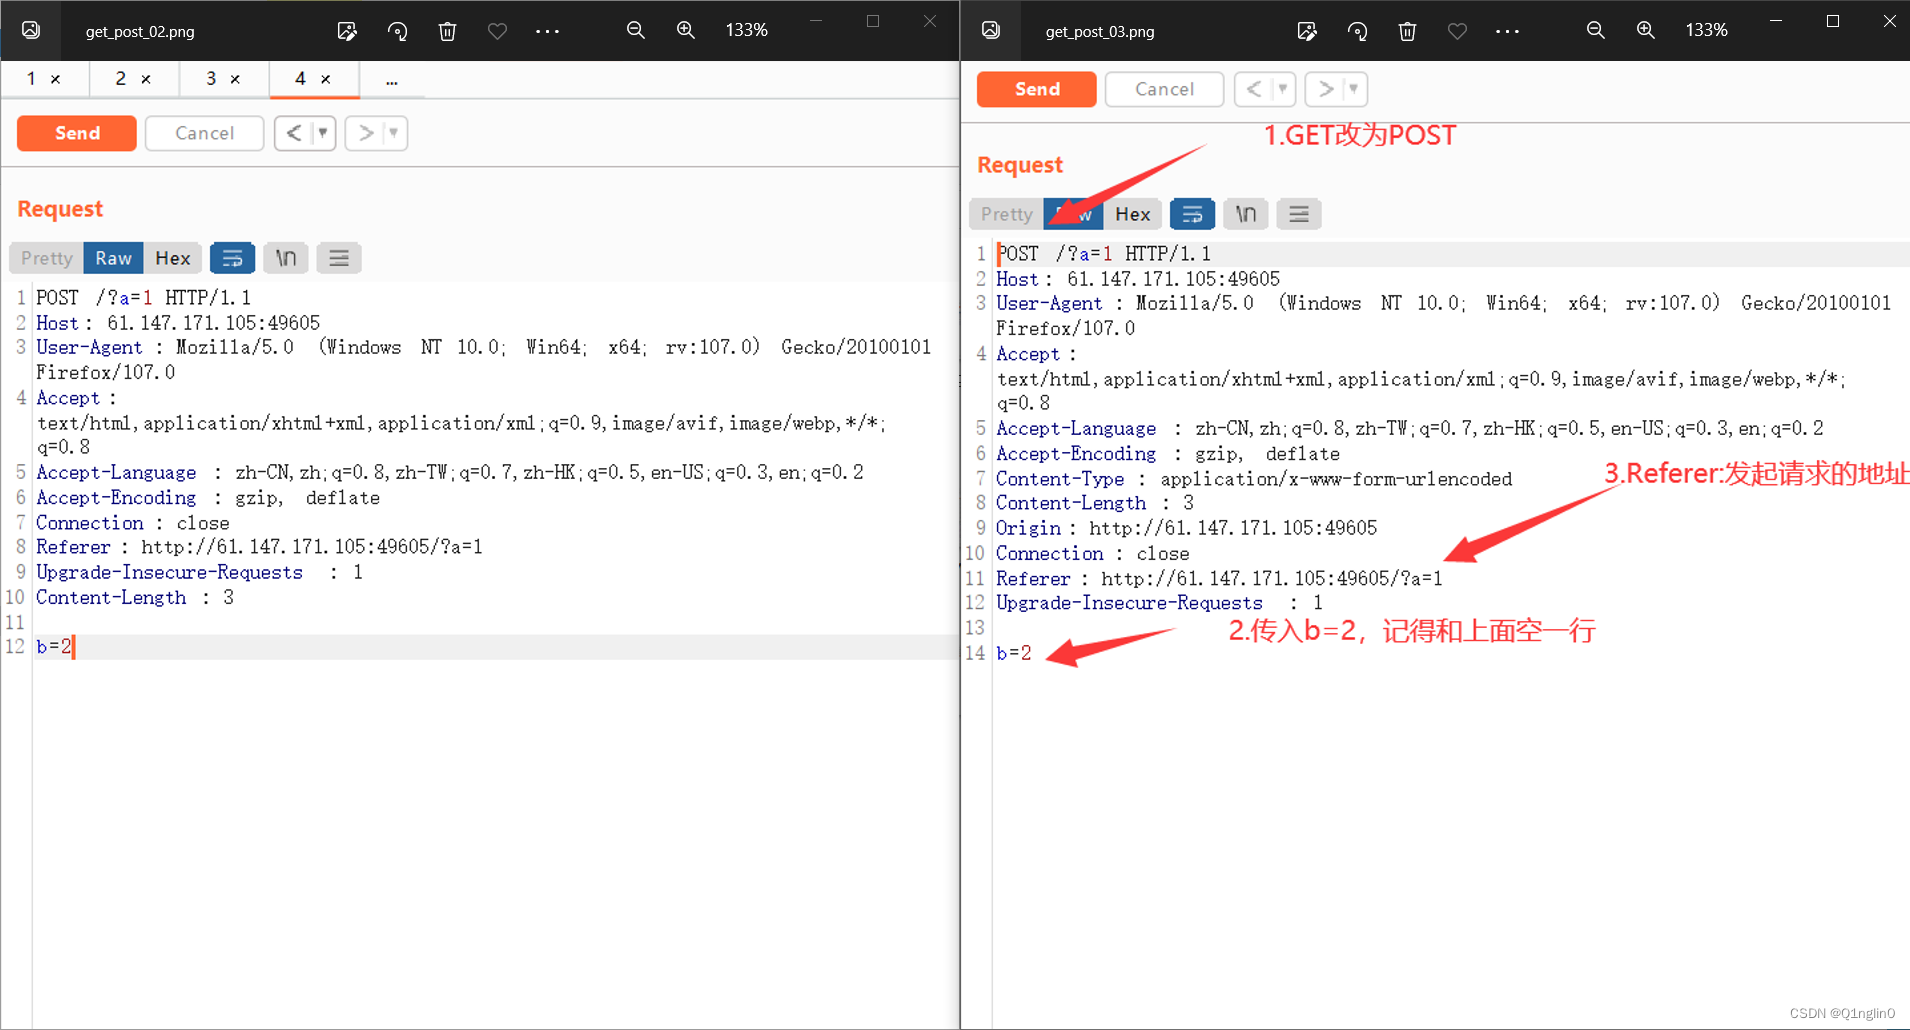This screenshot has height=1030, width=1910.
Task: Expand forward history dropdown in left window
Action: tap(394, 133)
